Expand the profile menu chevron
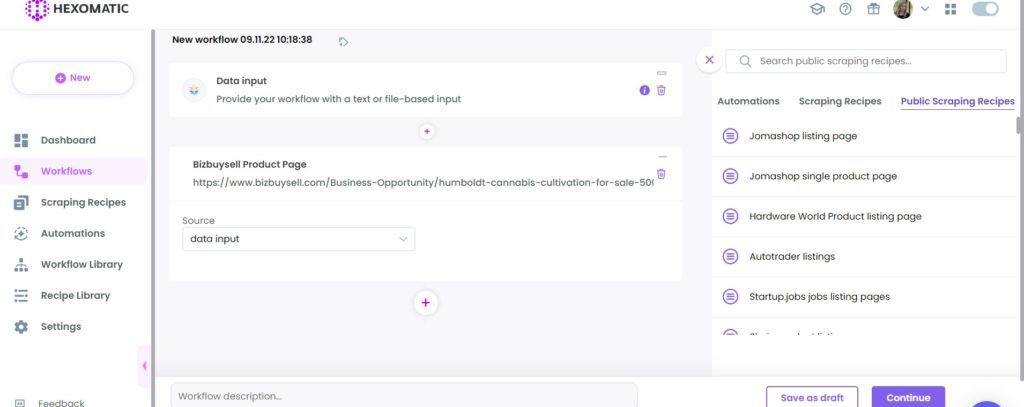 click(x=925, y=9)
